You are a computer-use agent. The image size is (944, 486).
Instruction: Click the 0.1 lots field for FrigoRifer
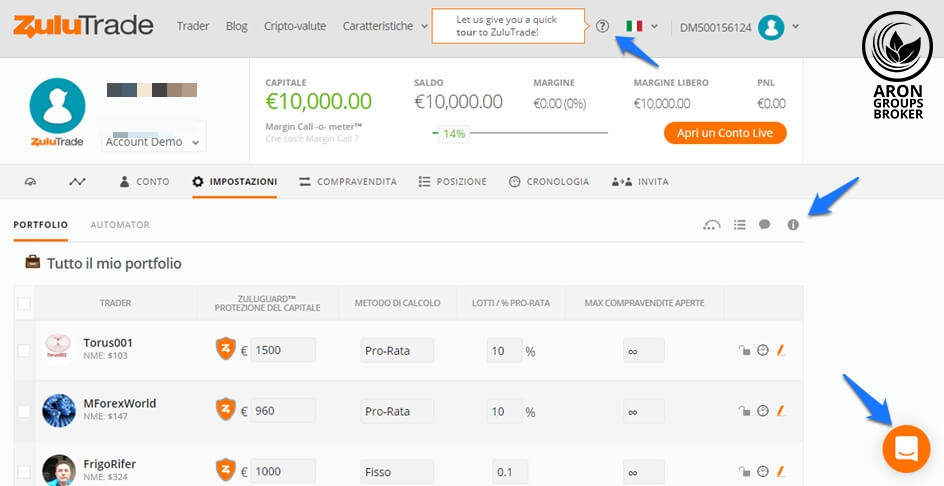(510, 472)
